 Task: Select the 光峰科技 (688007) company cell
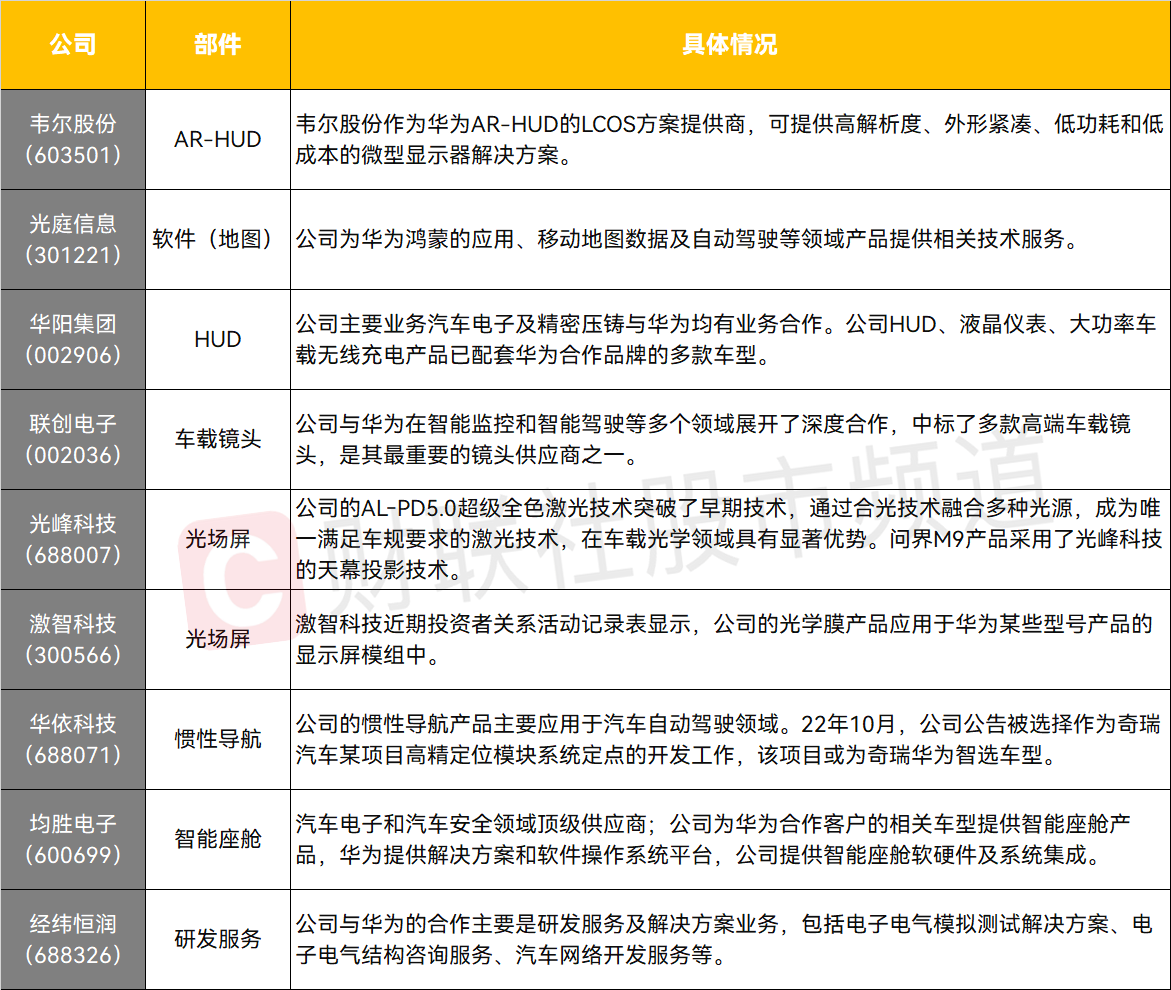[73, 540]
